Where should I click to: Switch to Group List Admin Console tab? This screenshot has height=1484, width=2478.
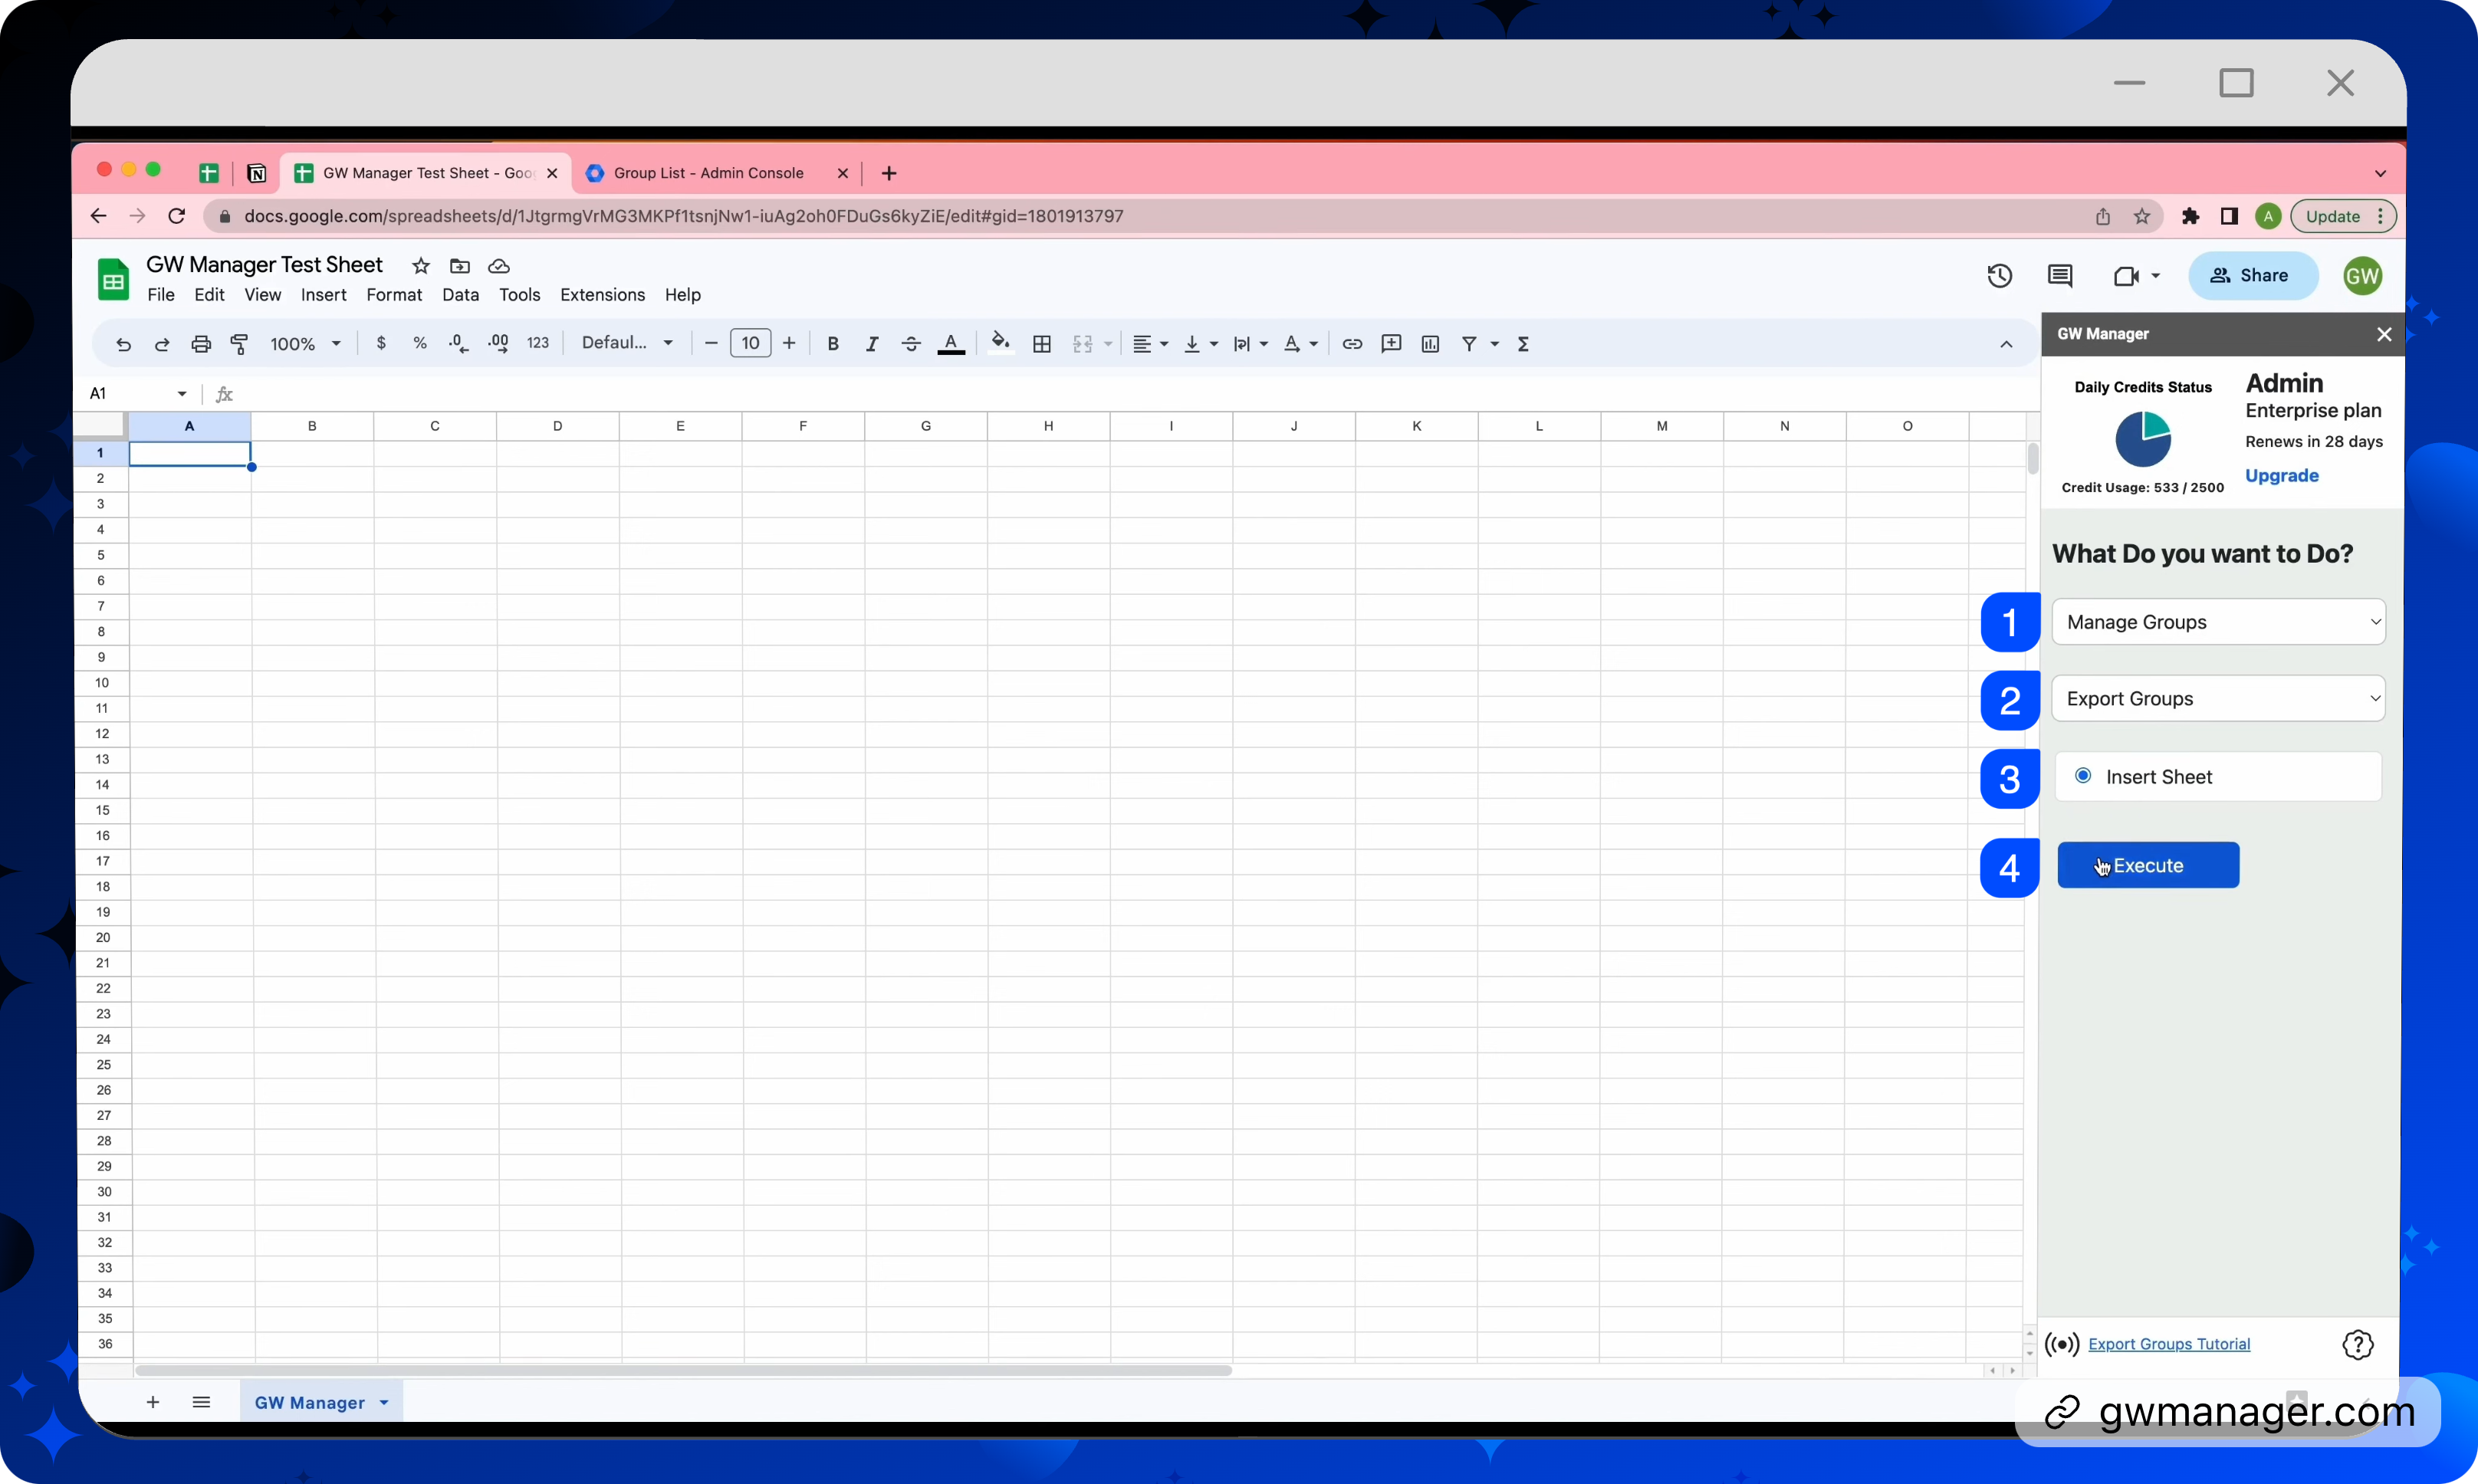point(716,173)
